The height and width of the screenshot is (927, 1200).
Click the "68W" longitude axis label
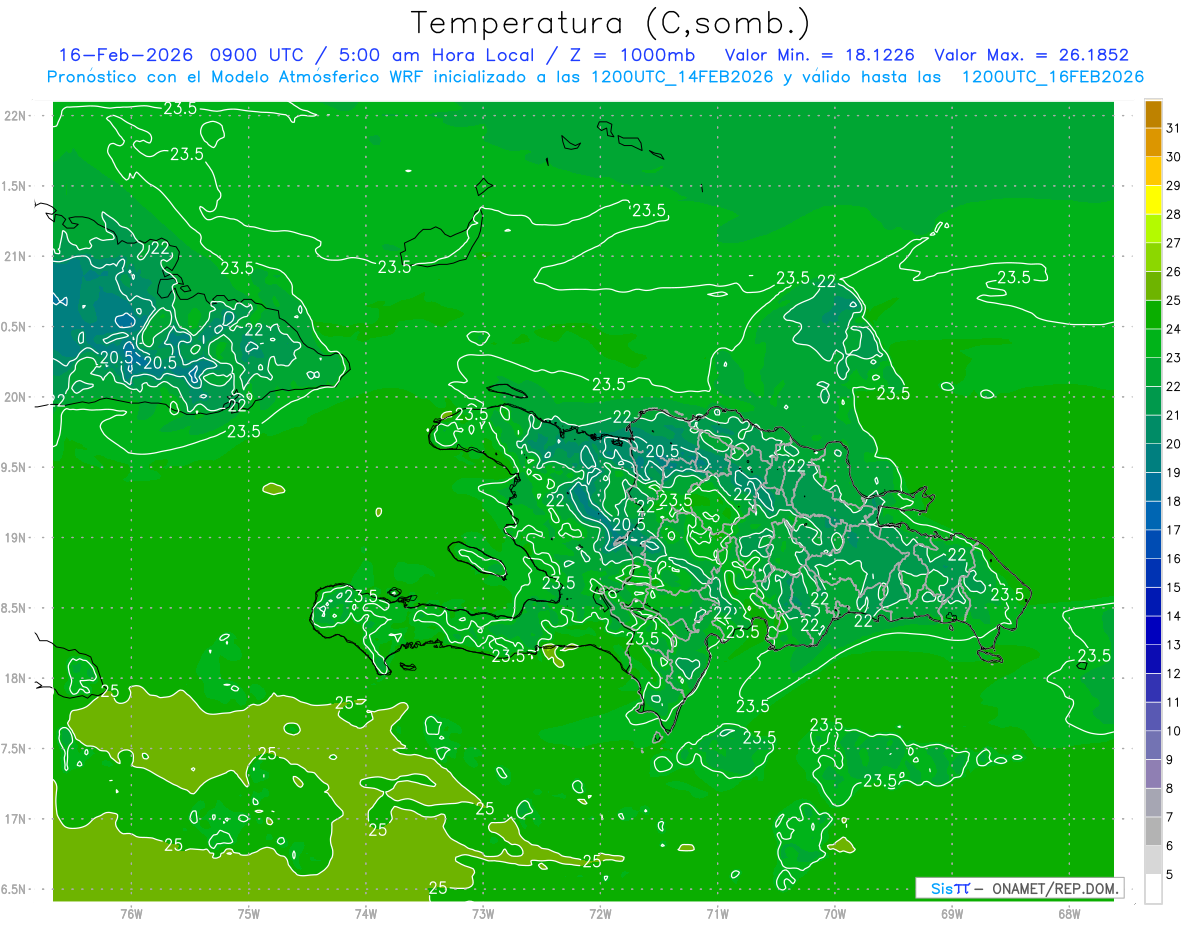click(x=1069, y=914)
